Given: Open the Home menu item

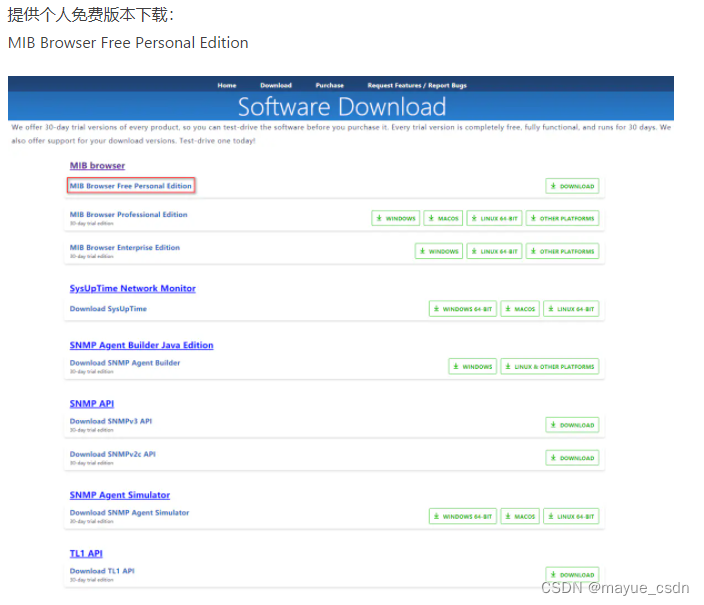Looking at the screenshot, I should click(227, 85).
